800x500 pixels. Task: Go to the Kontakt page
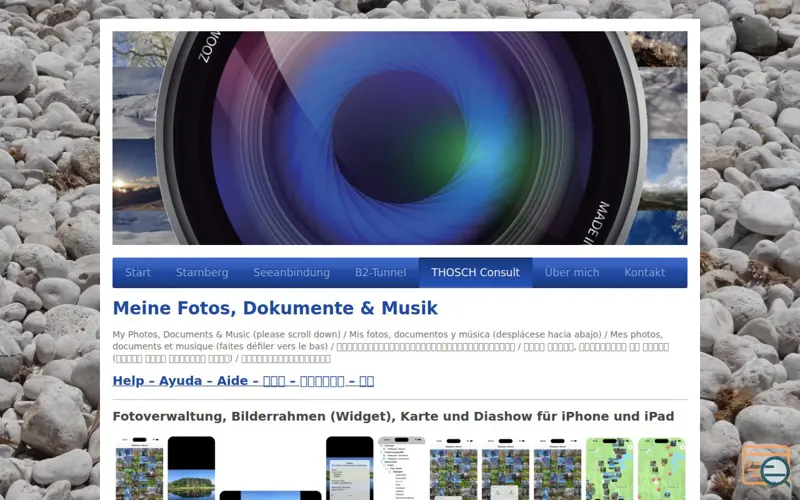pos(645,272)
